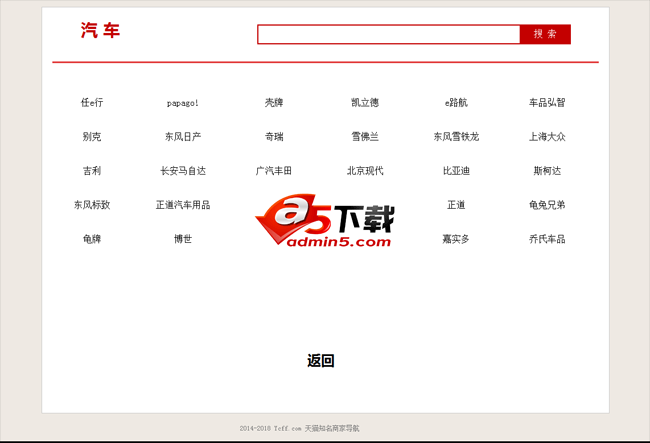Open the 汽车 category heading
650x443 pixels.
(100, 31)
